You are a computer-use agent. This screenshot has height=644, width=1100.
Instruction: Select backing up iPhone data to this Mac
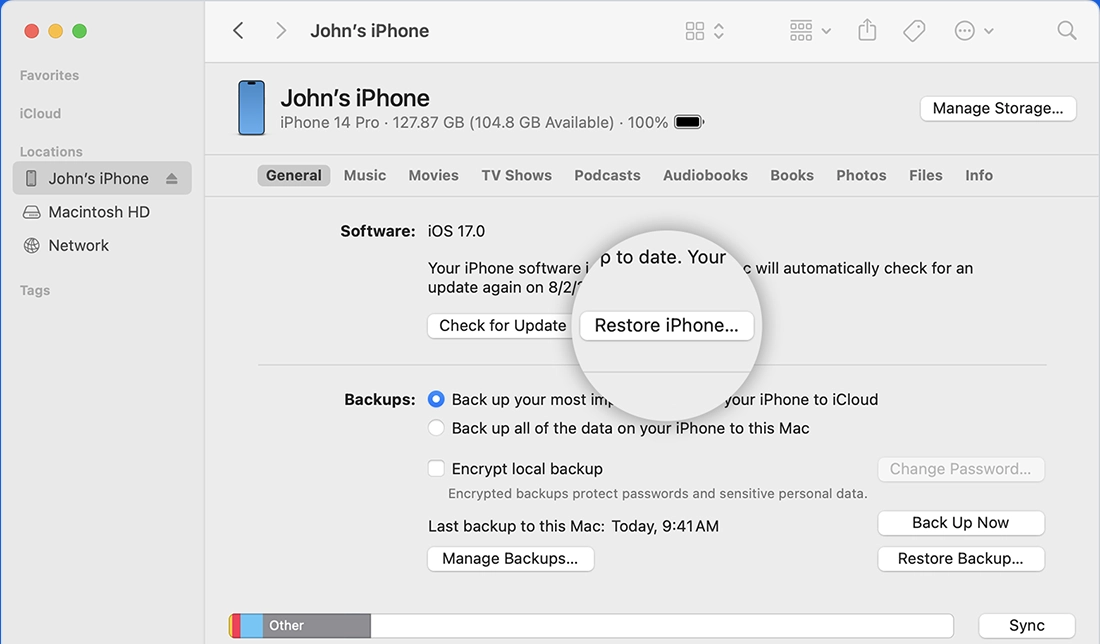coord(436,428)
